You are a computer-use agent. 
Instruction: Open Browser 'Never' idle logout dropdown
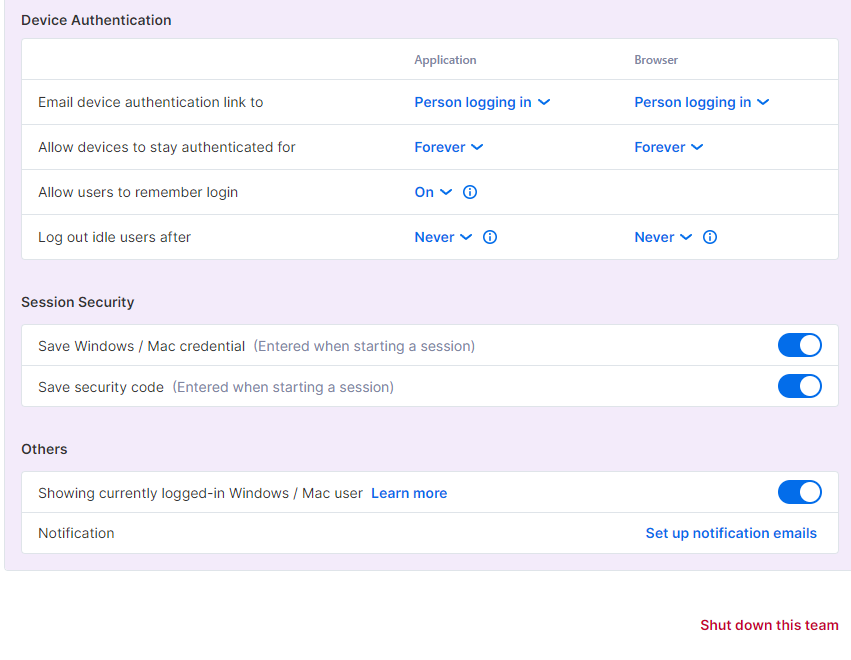[x=663, y=237]
